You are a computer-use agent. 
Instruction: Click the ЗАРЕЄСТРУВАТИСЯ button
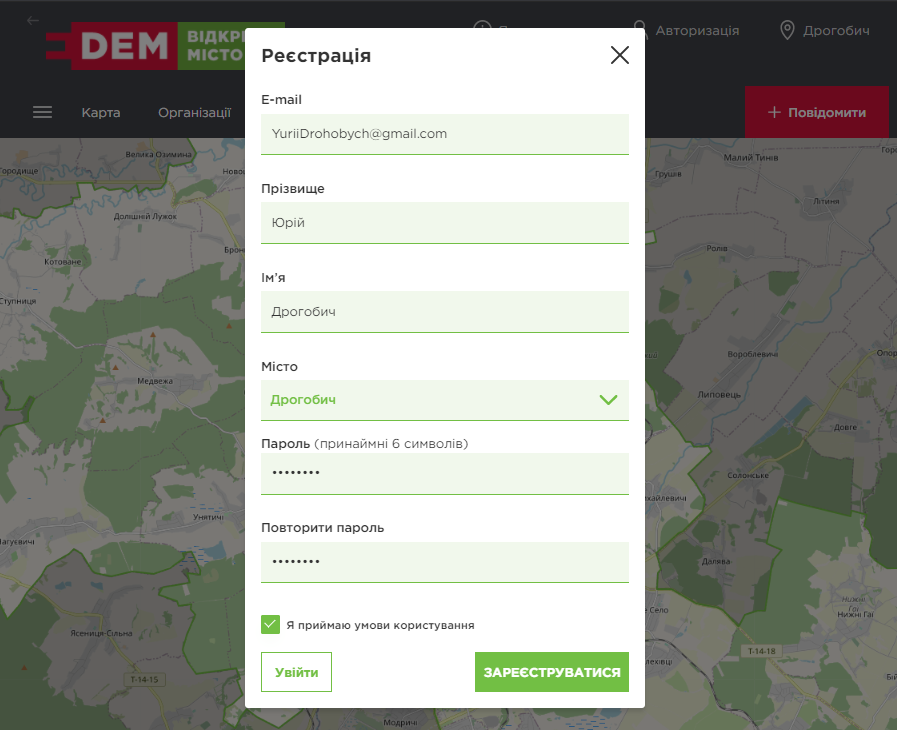pos(551,672)
